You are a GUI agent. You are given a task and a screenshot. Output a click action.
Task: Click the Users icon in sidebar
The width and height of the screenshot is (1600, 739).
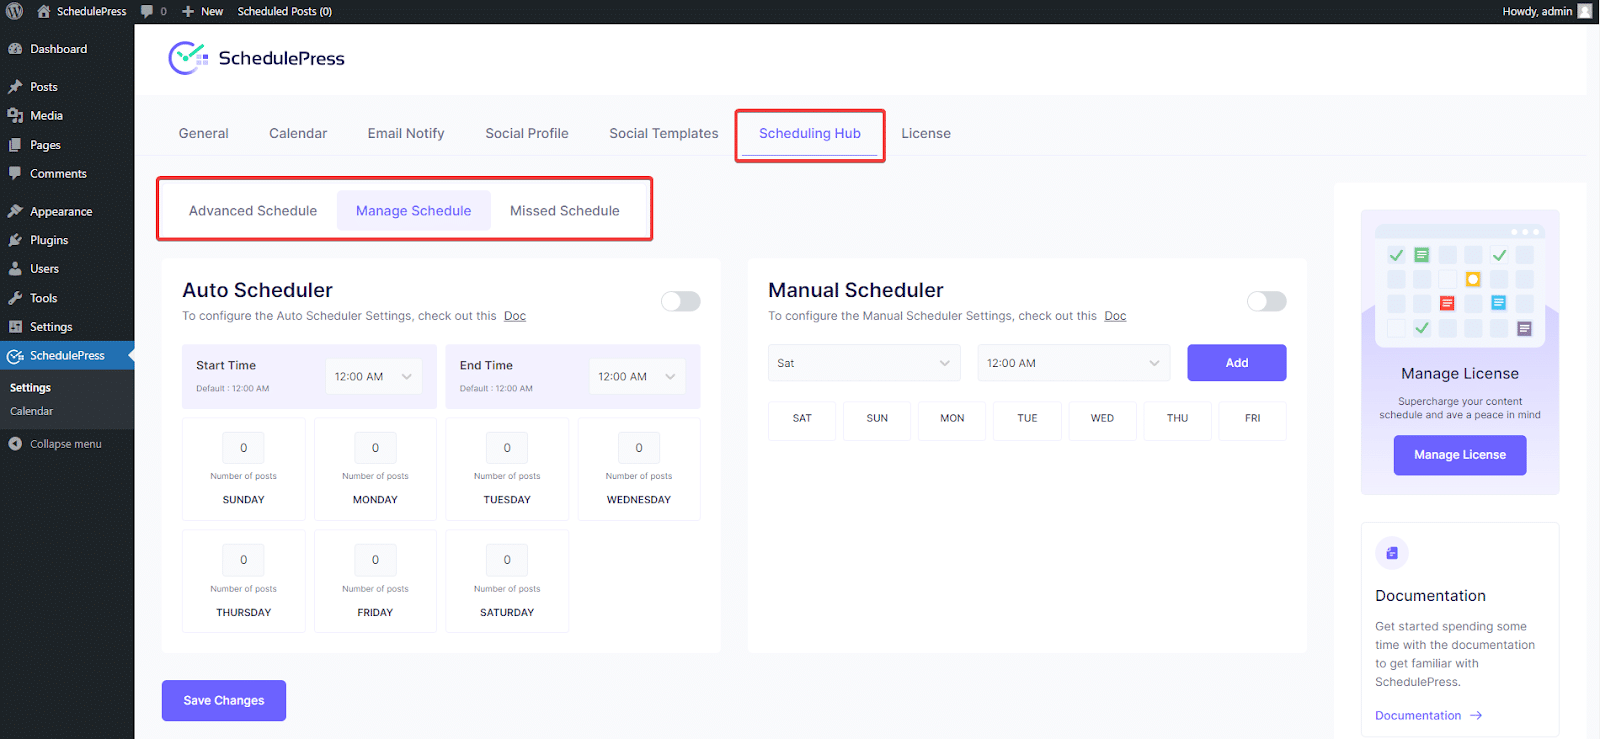tap(15, 269)
